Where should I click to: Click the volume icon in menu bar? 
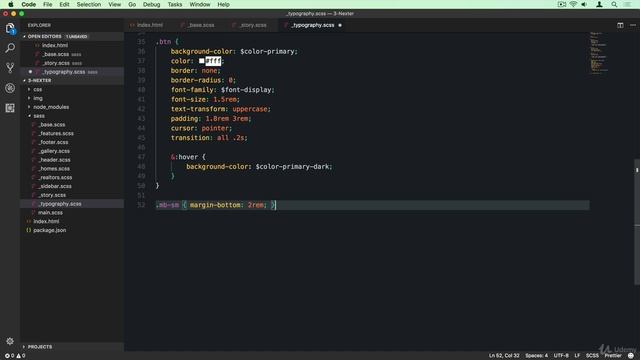tap(584, 4)
